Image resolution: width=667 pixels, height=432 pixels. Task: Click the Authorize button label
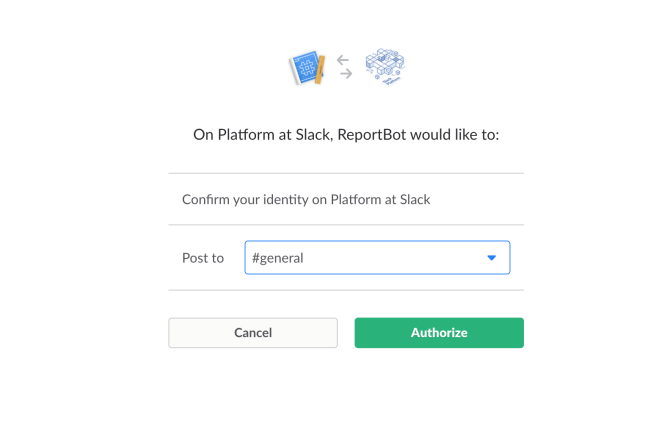pyautogui.click(x=439, y=333)
